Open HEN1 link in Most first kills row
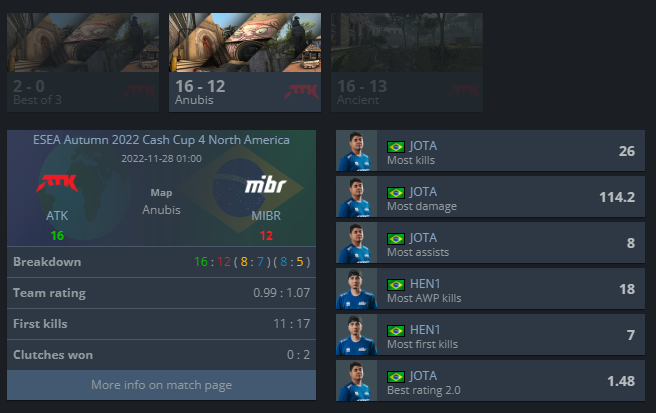The image size is (656, 413). [x=425, y=330]
